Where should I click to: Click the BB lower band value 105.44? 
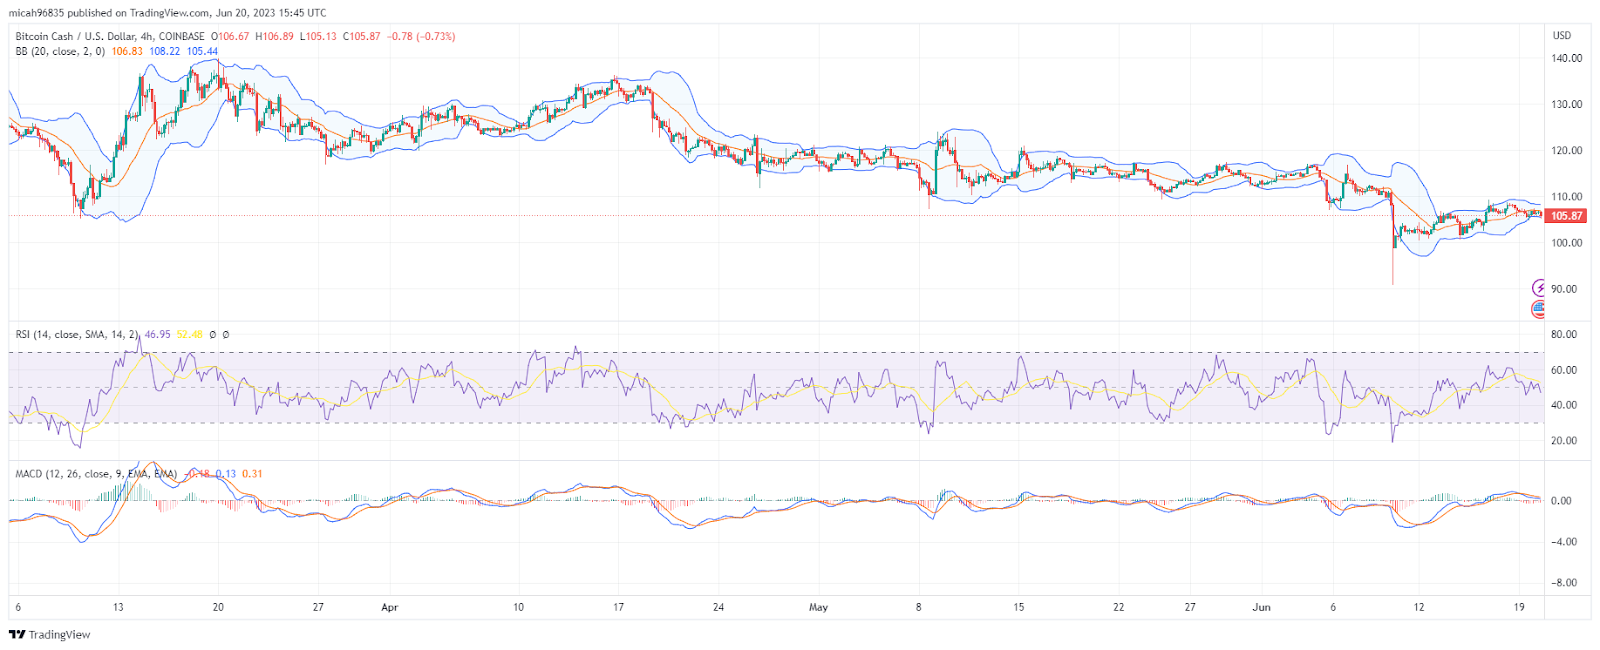tap(202, 51)
